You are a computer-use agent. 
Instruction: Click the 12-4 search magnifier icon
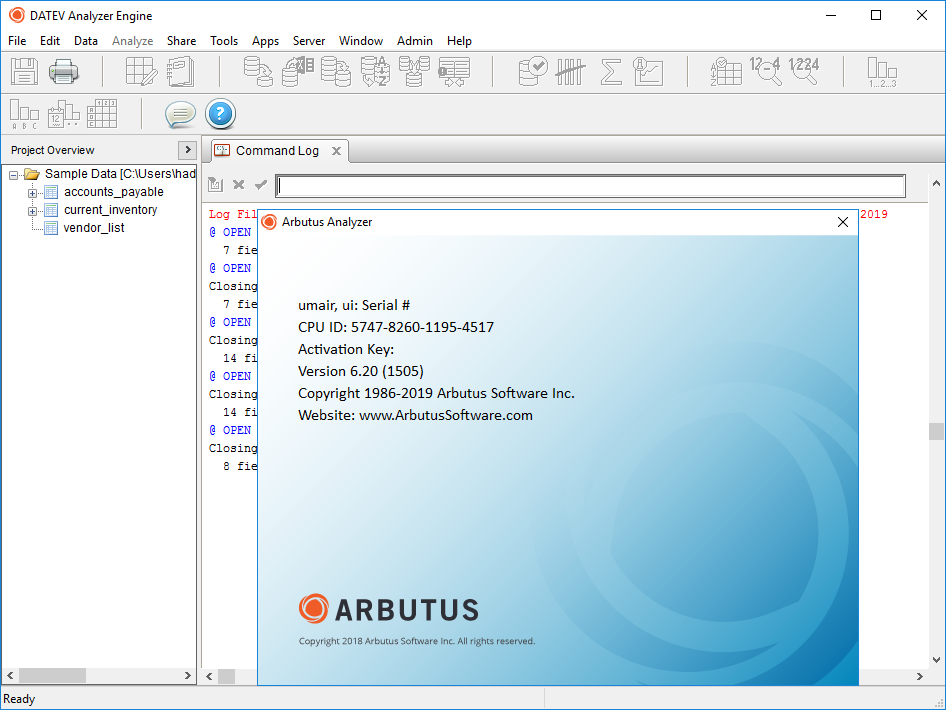[x=766, y=71]
